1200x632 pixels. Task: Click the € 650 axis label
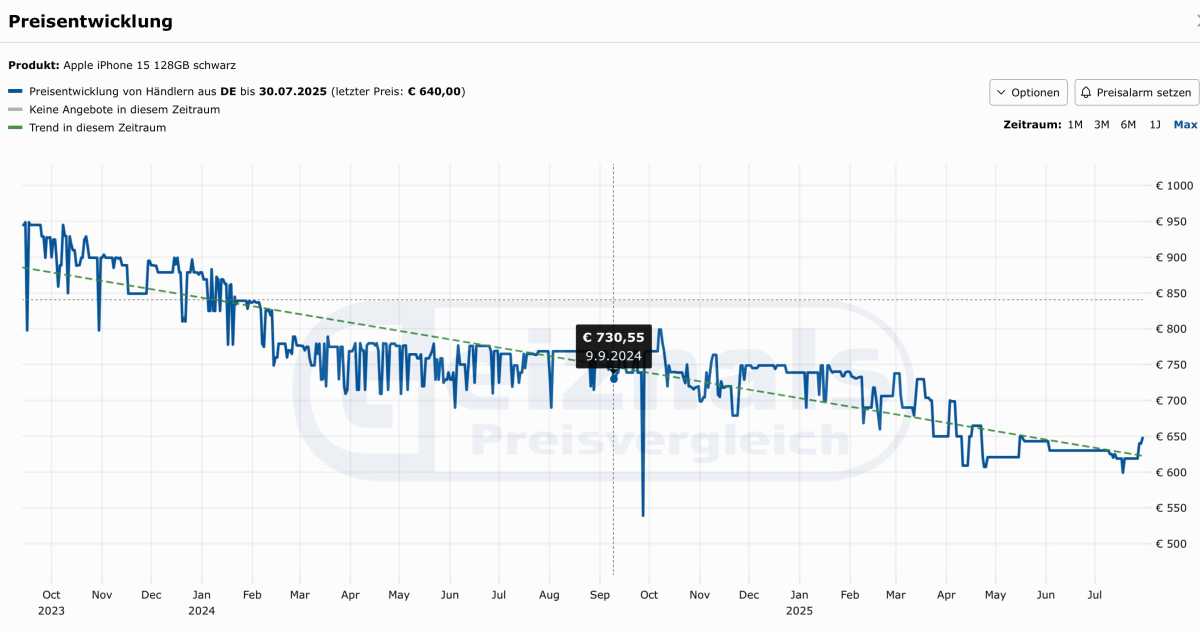[1172, 437]
